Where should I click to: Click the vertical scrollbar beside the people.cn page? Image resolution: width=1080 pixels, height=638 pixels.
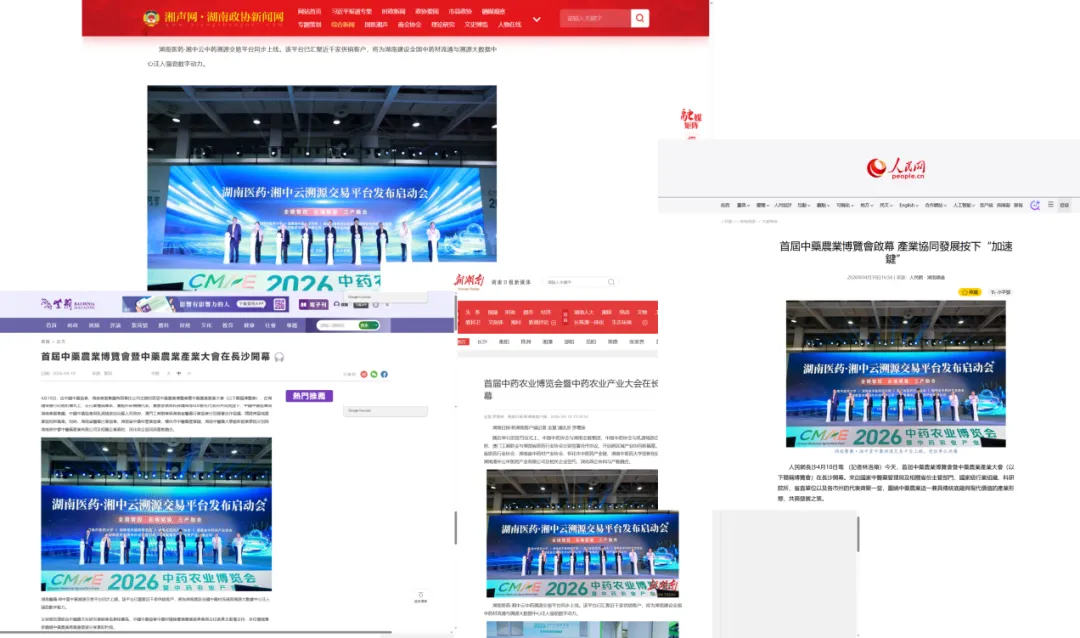(x=858, y=534)
